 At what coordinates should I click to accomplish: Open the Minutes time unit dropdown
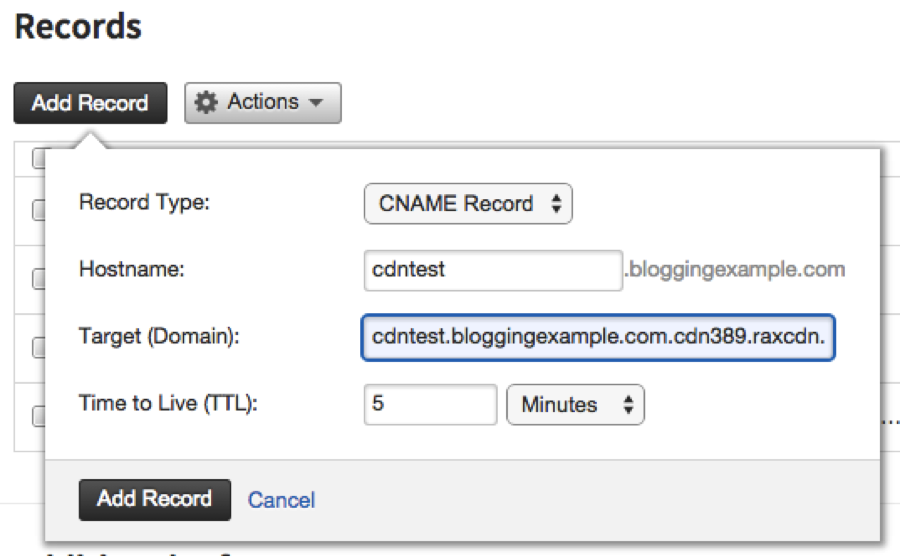pos(575,404)
